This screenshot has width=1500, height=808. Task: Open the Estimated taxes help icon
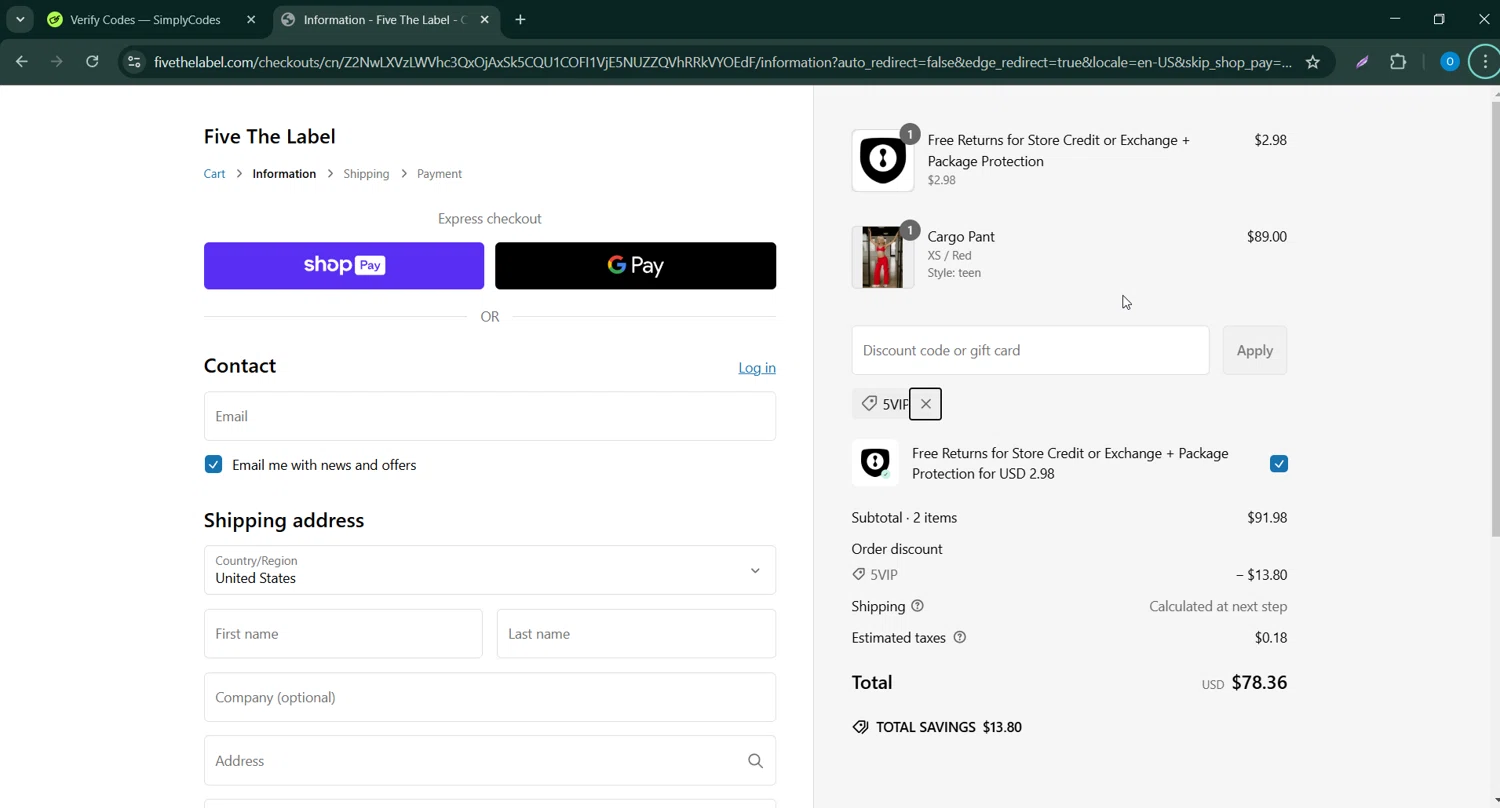[959, 638]
